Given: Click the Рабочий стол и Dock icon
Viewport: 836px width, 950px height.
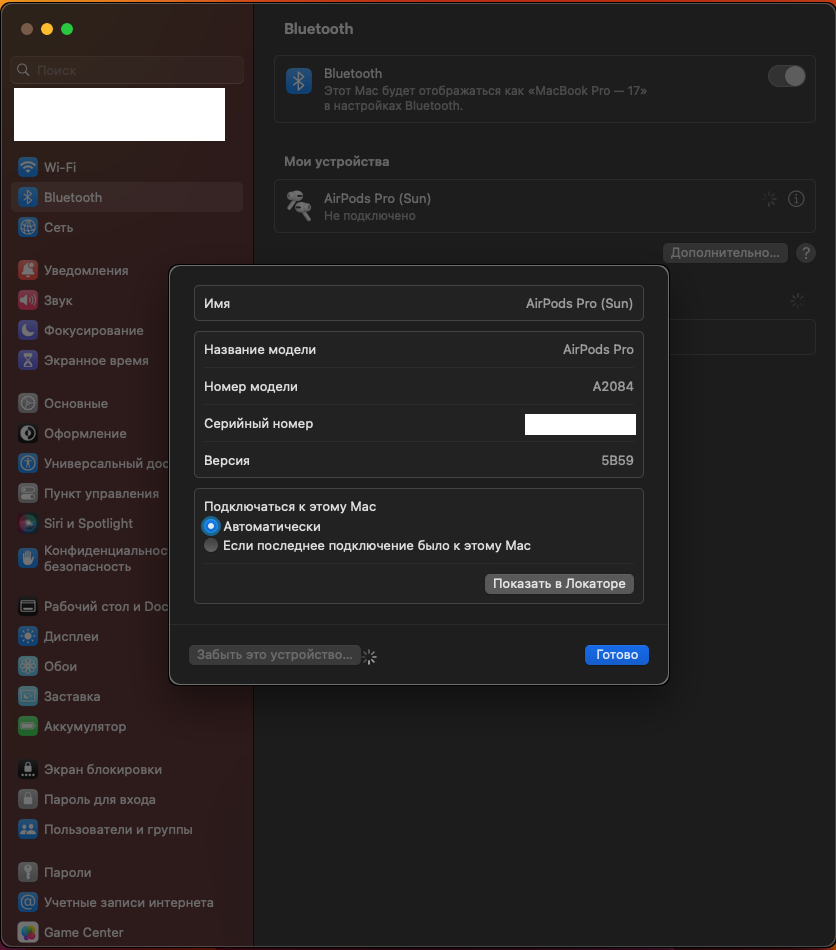Looking at the screenshot, I should tap(28, 606).
